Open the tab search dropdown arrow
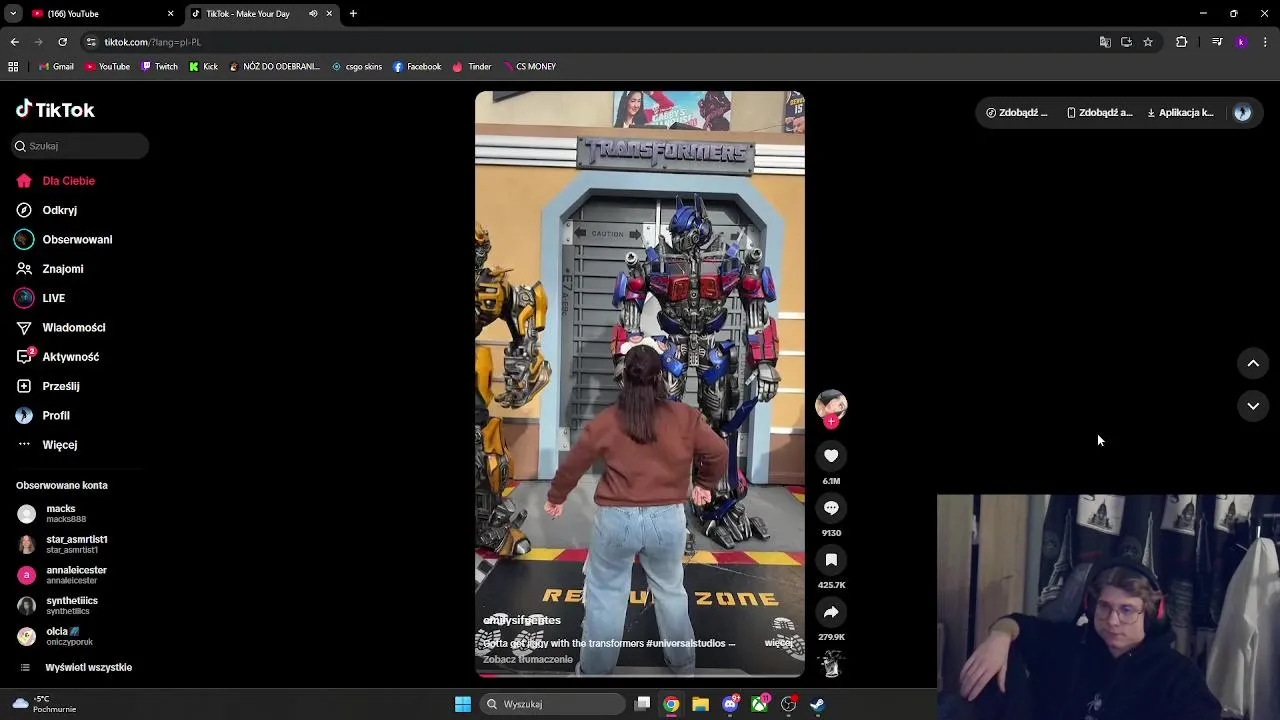 pyautogui.click(x=13, y=14)
